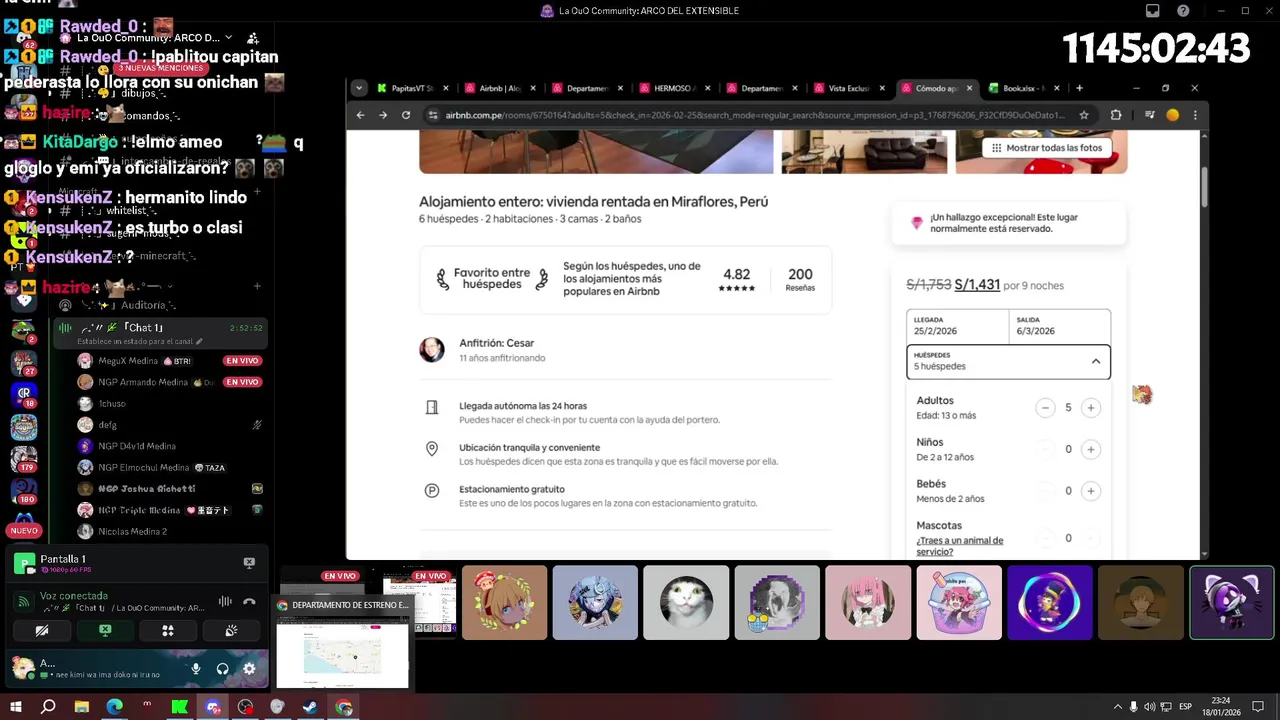The width and height of the screenshot is (1280, 720).
Task: Click Discord share screen button
Action: (105, 631)
